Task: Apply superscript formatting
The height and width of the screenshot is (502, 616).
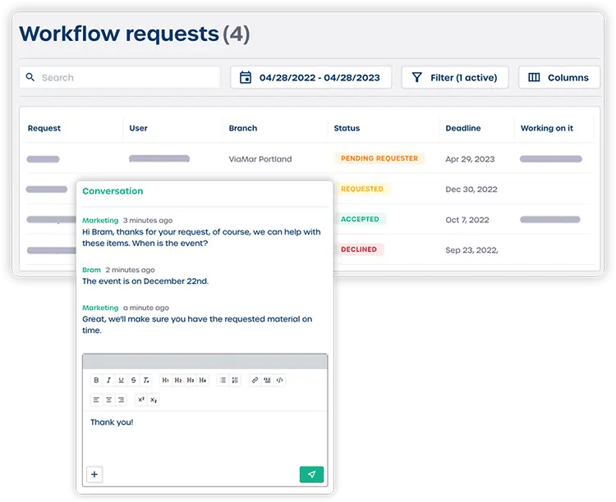Action: (141, 399)
